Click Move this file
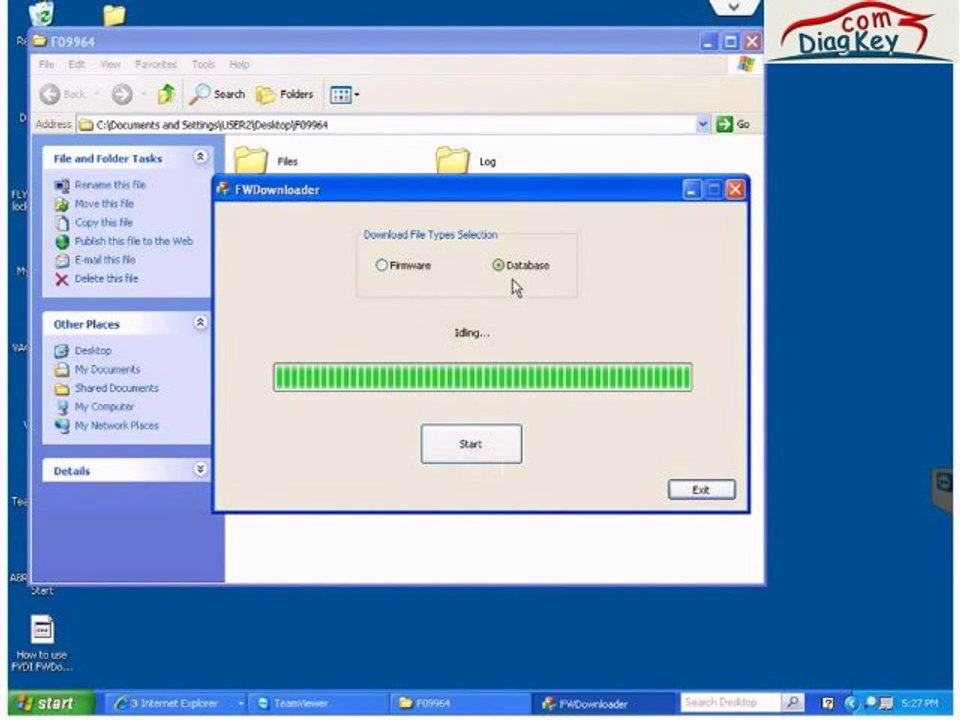The height and width of the screenshot is (720, 960). [104, 204]
